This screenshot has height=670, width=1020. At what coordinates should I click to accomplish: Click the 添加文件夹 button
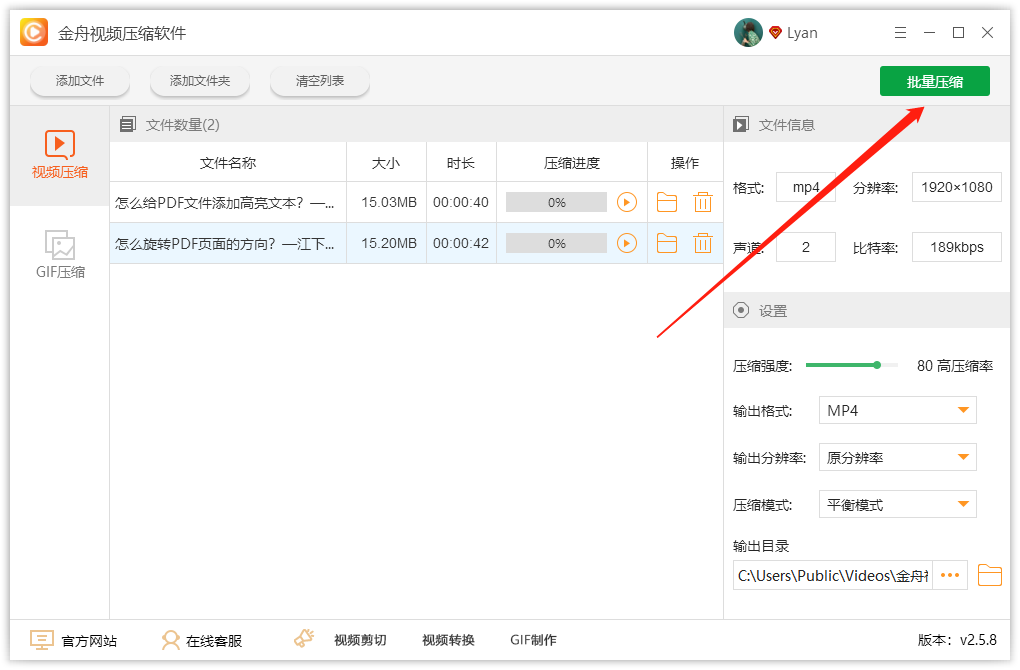point(200,81)
